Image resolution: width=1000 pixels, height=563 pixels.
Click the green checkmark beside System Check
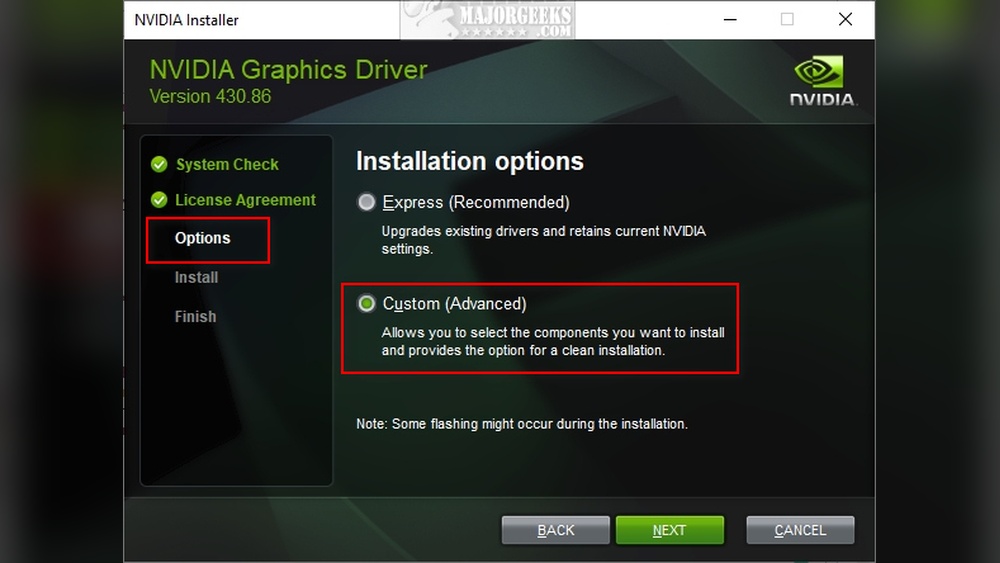click(159, 165)
